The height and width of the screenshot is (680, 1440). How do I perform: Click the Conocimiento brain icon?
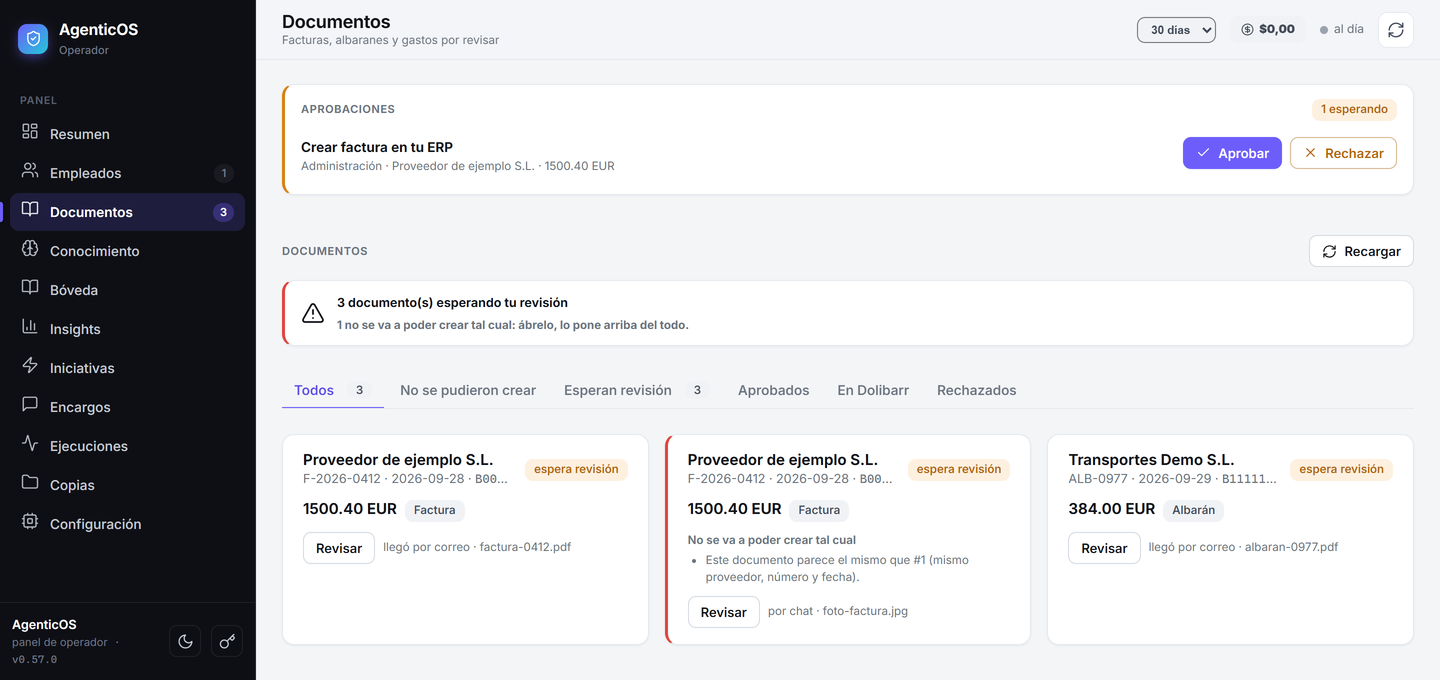30,249
